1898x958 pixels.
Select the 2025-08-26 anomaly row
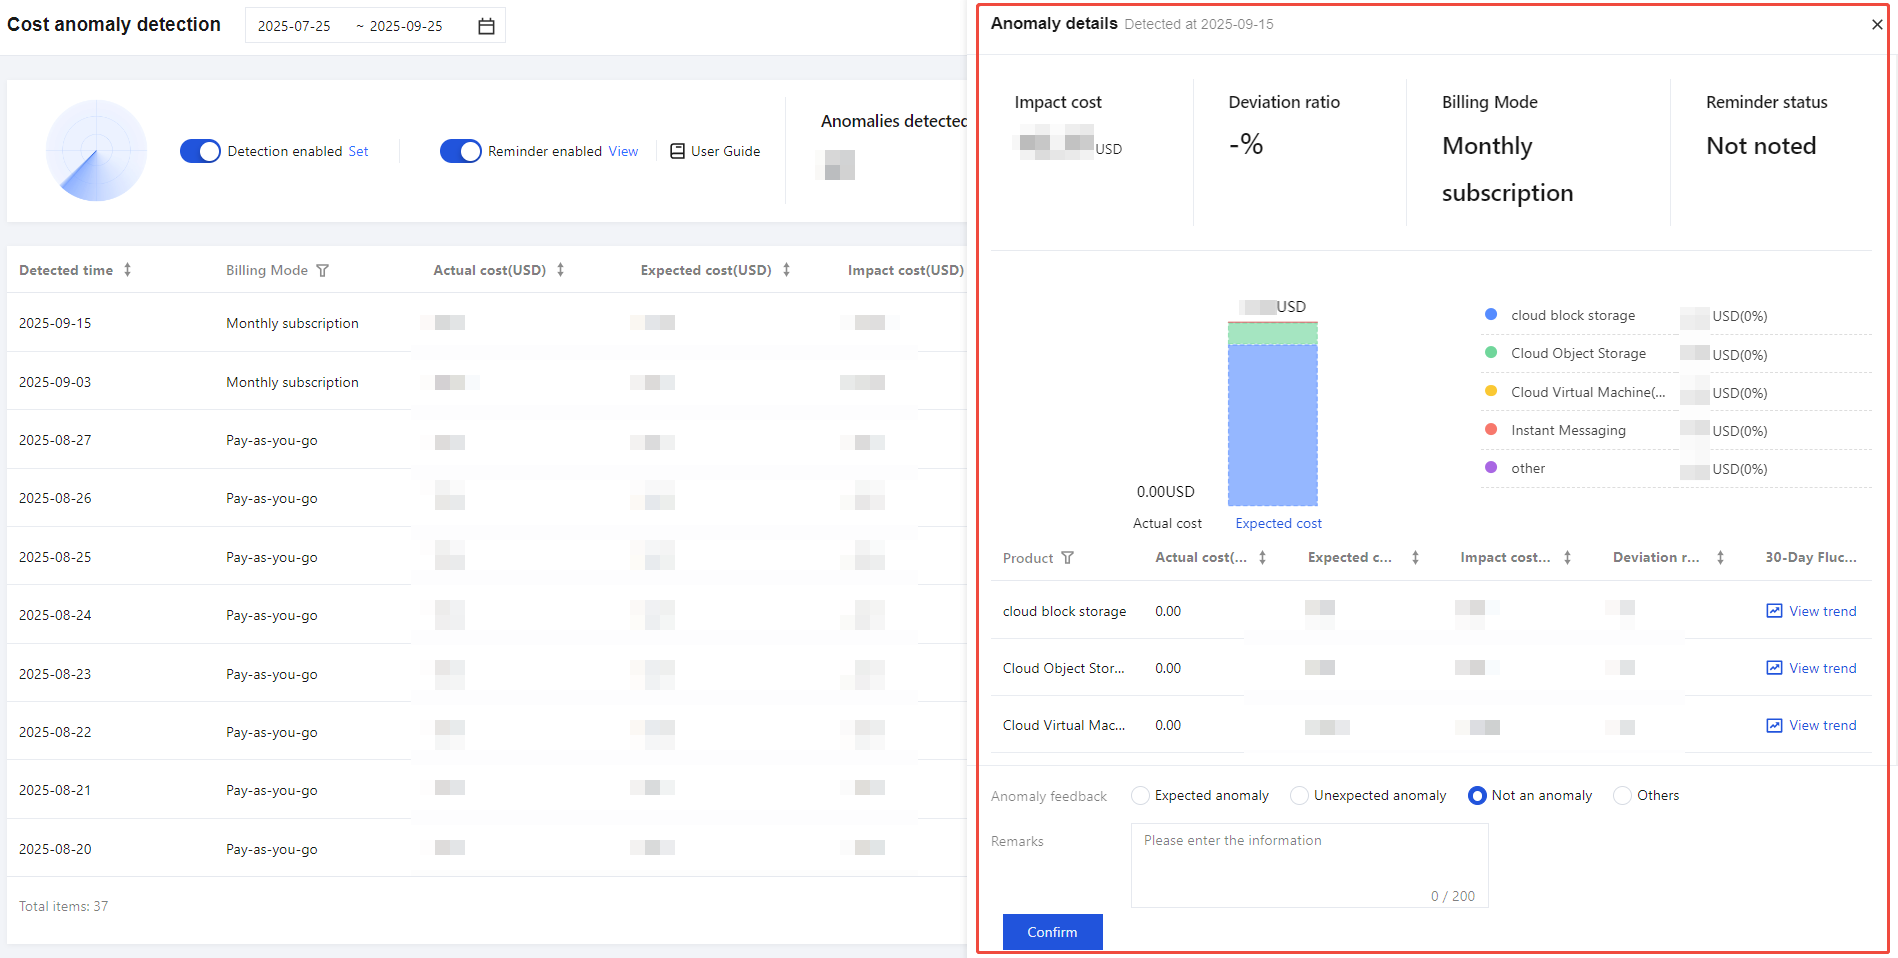point(487,498)
